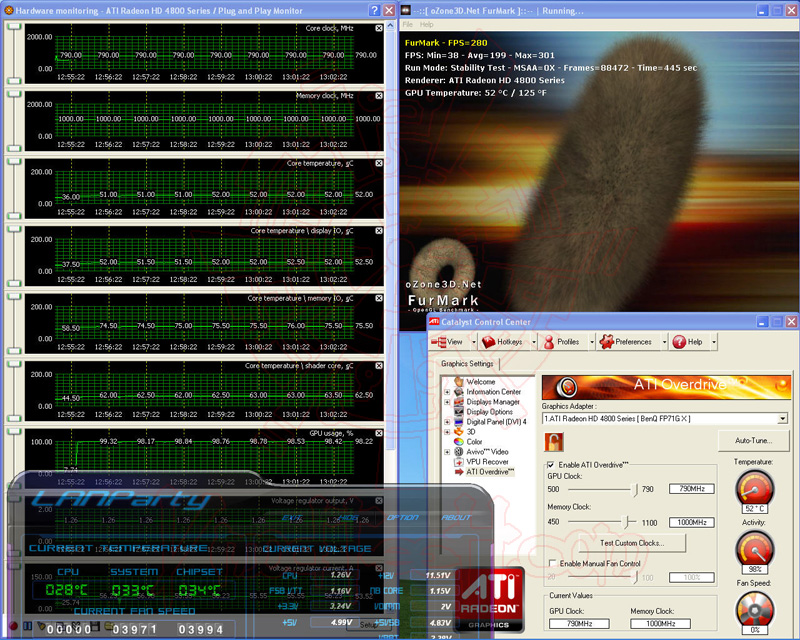Close the 'Core temperature, °C' graph
The width and height of the screenshot is (800, 640).
[x=379, y=163]
